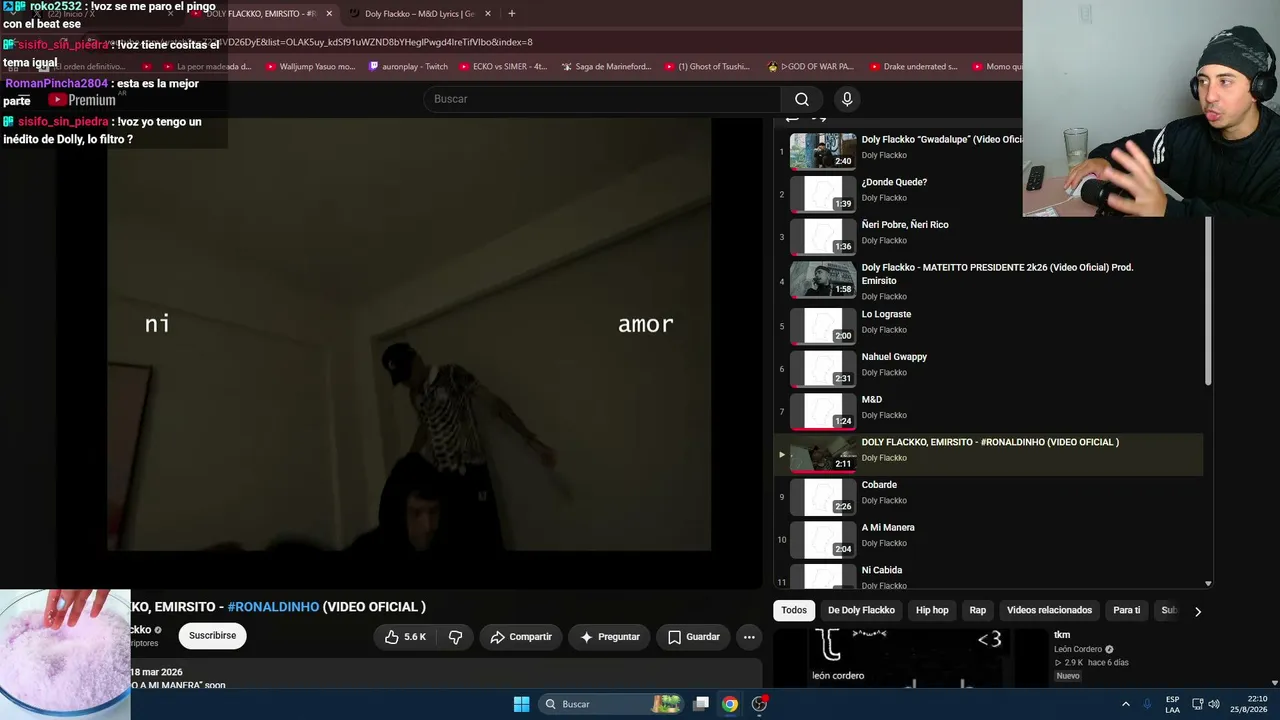Image resolution: width=1280 pixels, height=720 pixels.
Task: Close the M&D Lyrics browser tab
Action: (x=488, y=14)
